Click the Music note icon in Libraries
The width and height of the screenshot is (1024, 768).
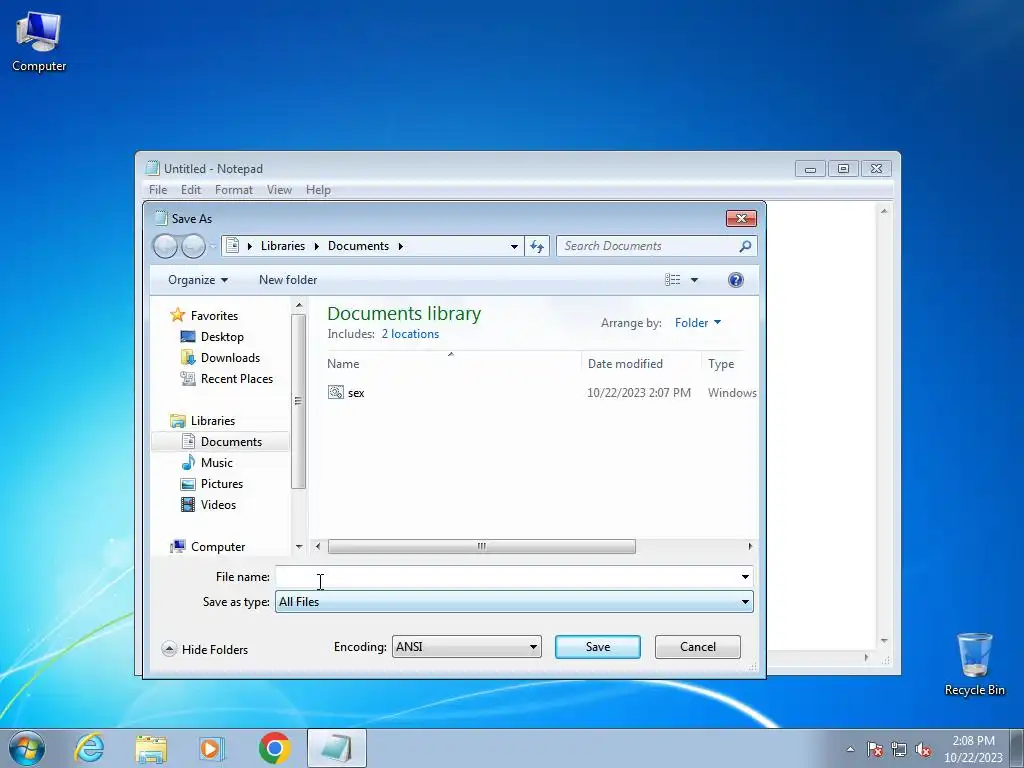pyautogui.click(x=188, y=462)
